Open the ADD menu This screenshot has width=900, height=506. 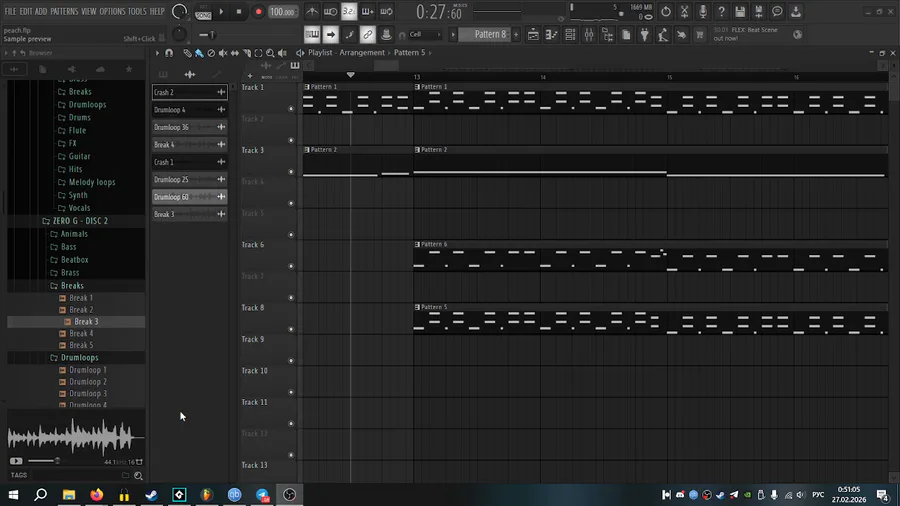click(x=41, y=11)
